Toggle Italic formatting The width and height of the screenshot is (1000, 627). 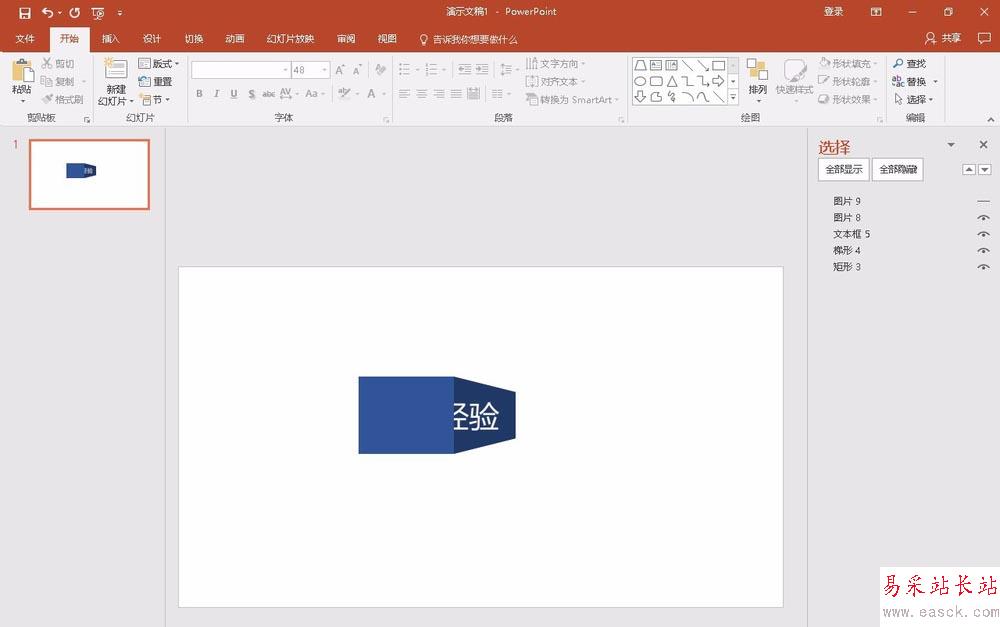(x=217, y=94)
